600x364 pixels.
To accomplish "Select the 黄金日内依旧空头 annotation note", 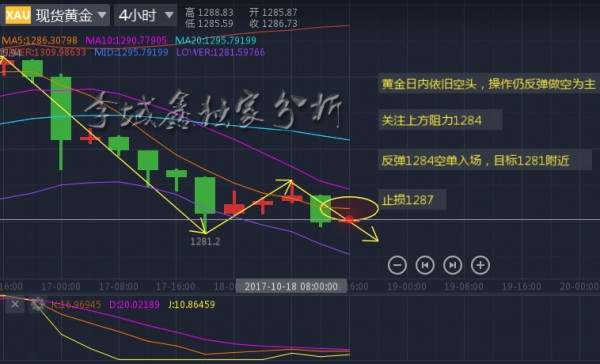I will point(489,84).
